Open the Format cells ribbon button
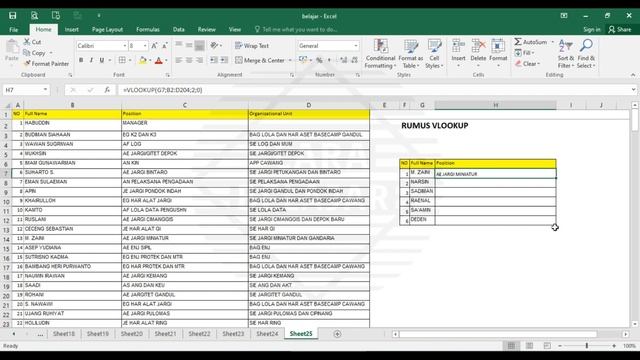The width and height of the screenshot is (640, 360). click(498, 54)
